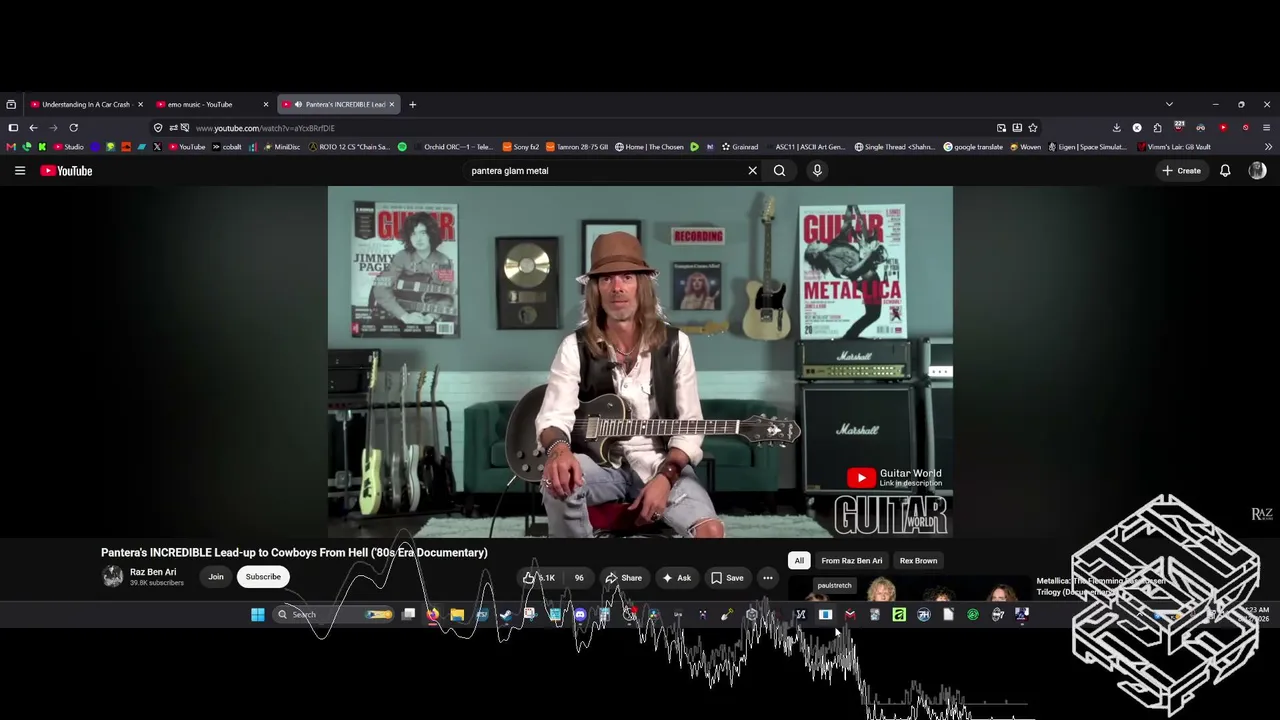Open the X bookmark icon

pos(157,147)
